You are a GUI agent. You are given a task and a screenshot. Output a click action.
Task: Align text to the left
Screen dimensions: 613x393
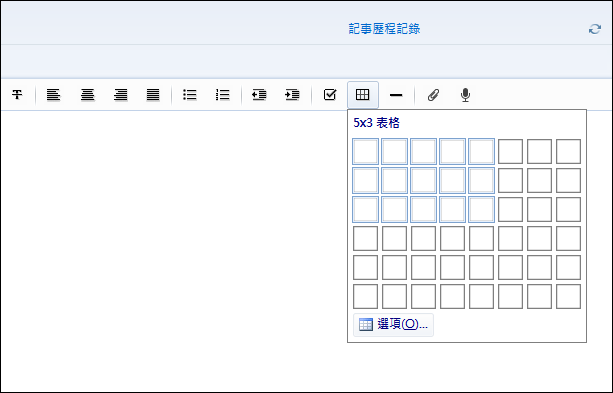click(x=54, y=95)
